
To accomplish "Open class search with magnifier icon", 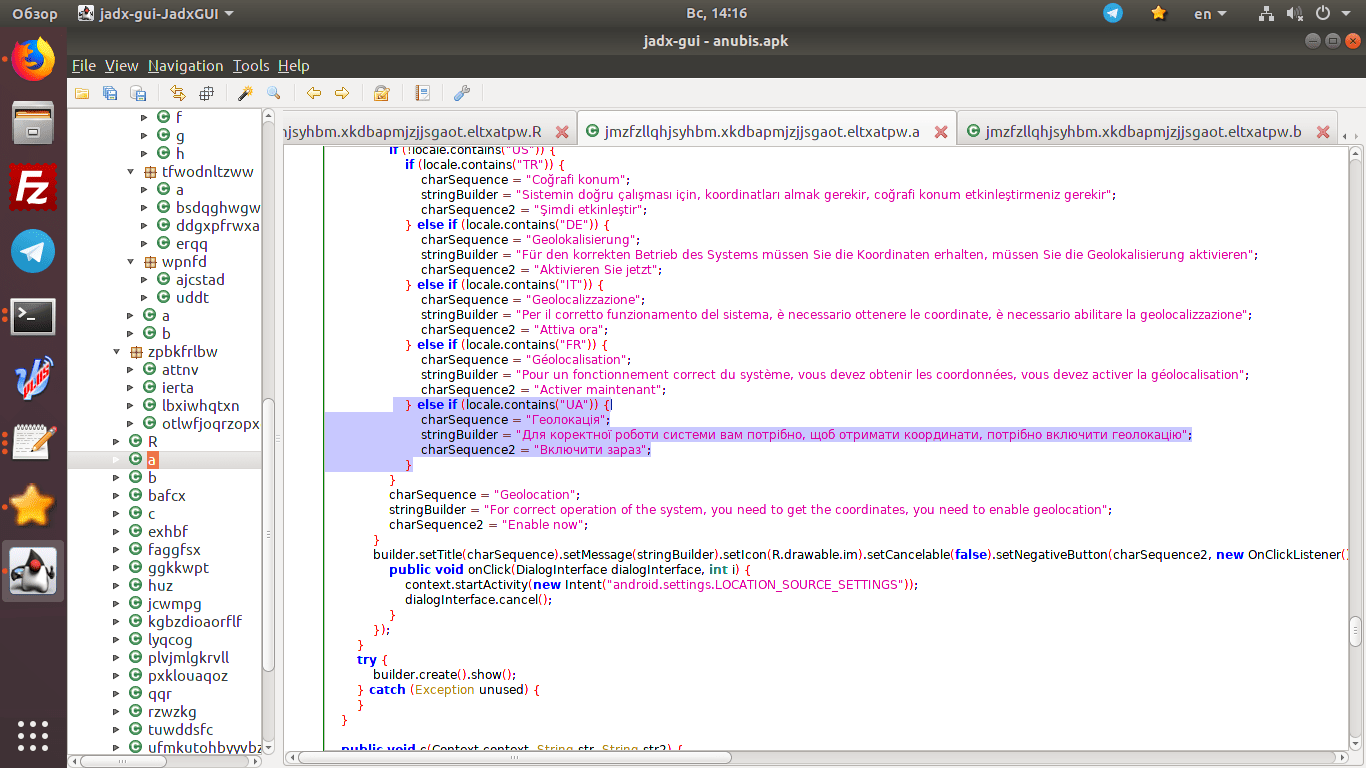I will 273,93.
